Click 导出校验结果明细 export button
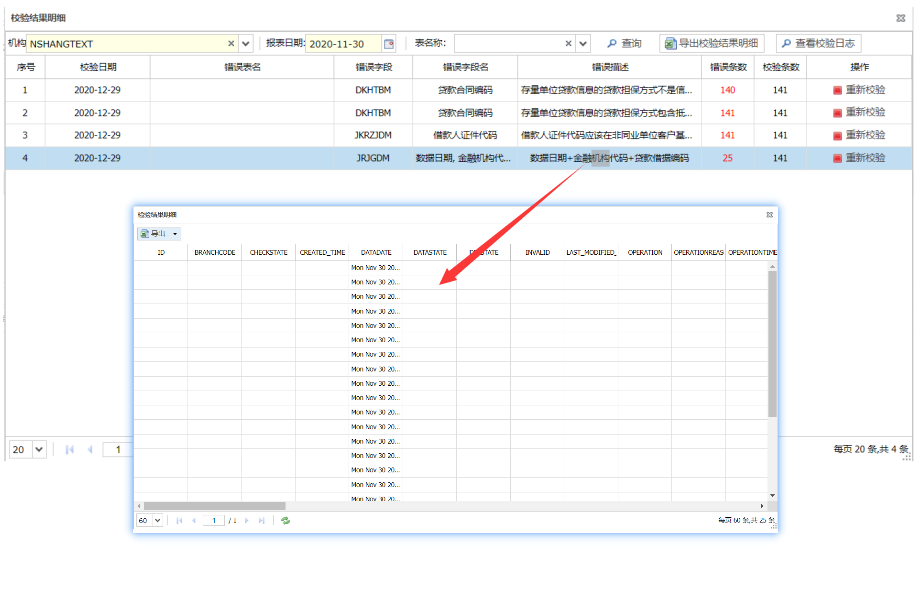This screenshot has width=915, height=590. tap(711, 44)
